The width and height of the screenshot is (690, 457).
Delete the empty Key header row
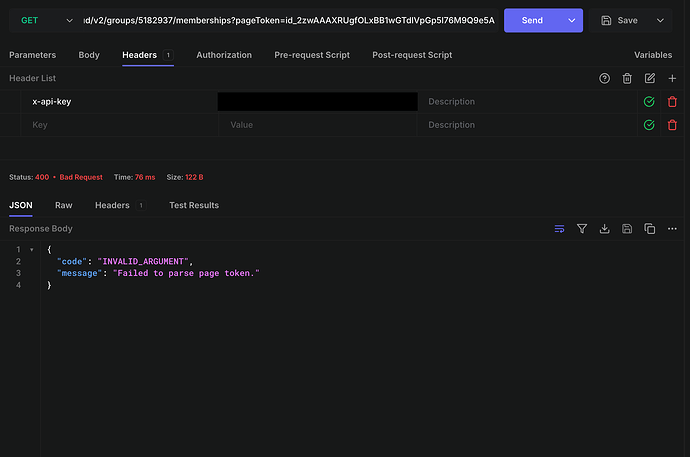(672, 125)
